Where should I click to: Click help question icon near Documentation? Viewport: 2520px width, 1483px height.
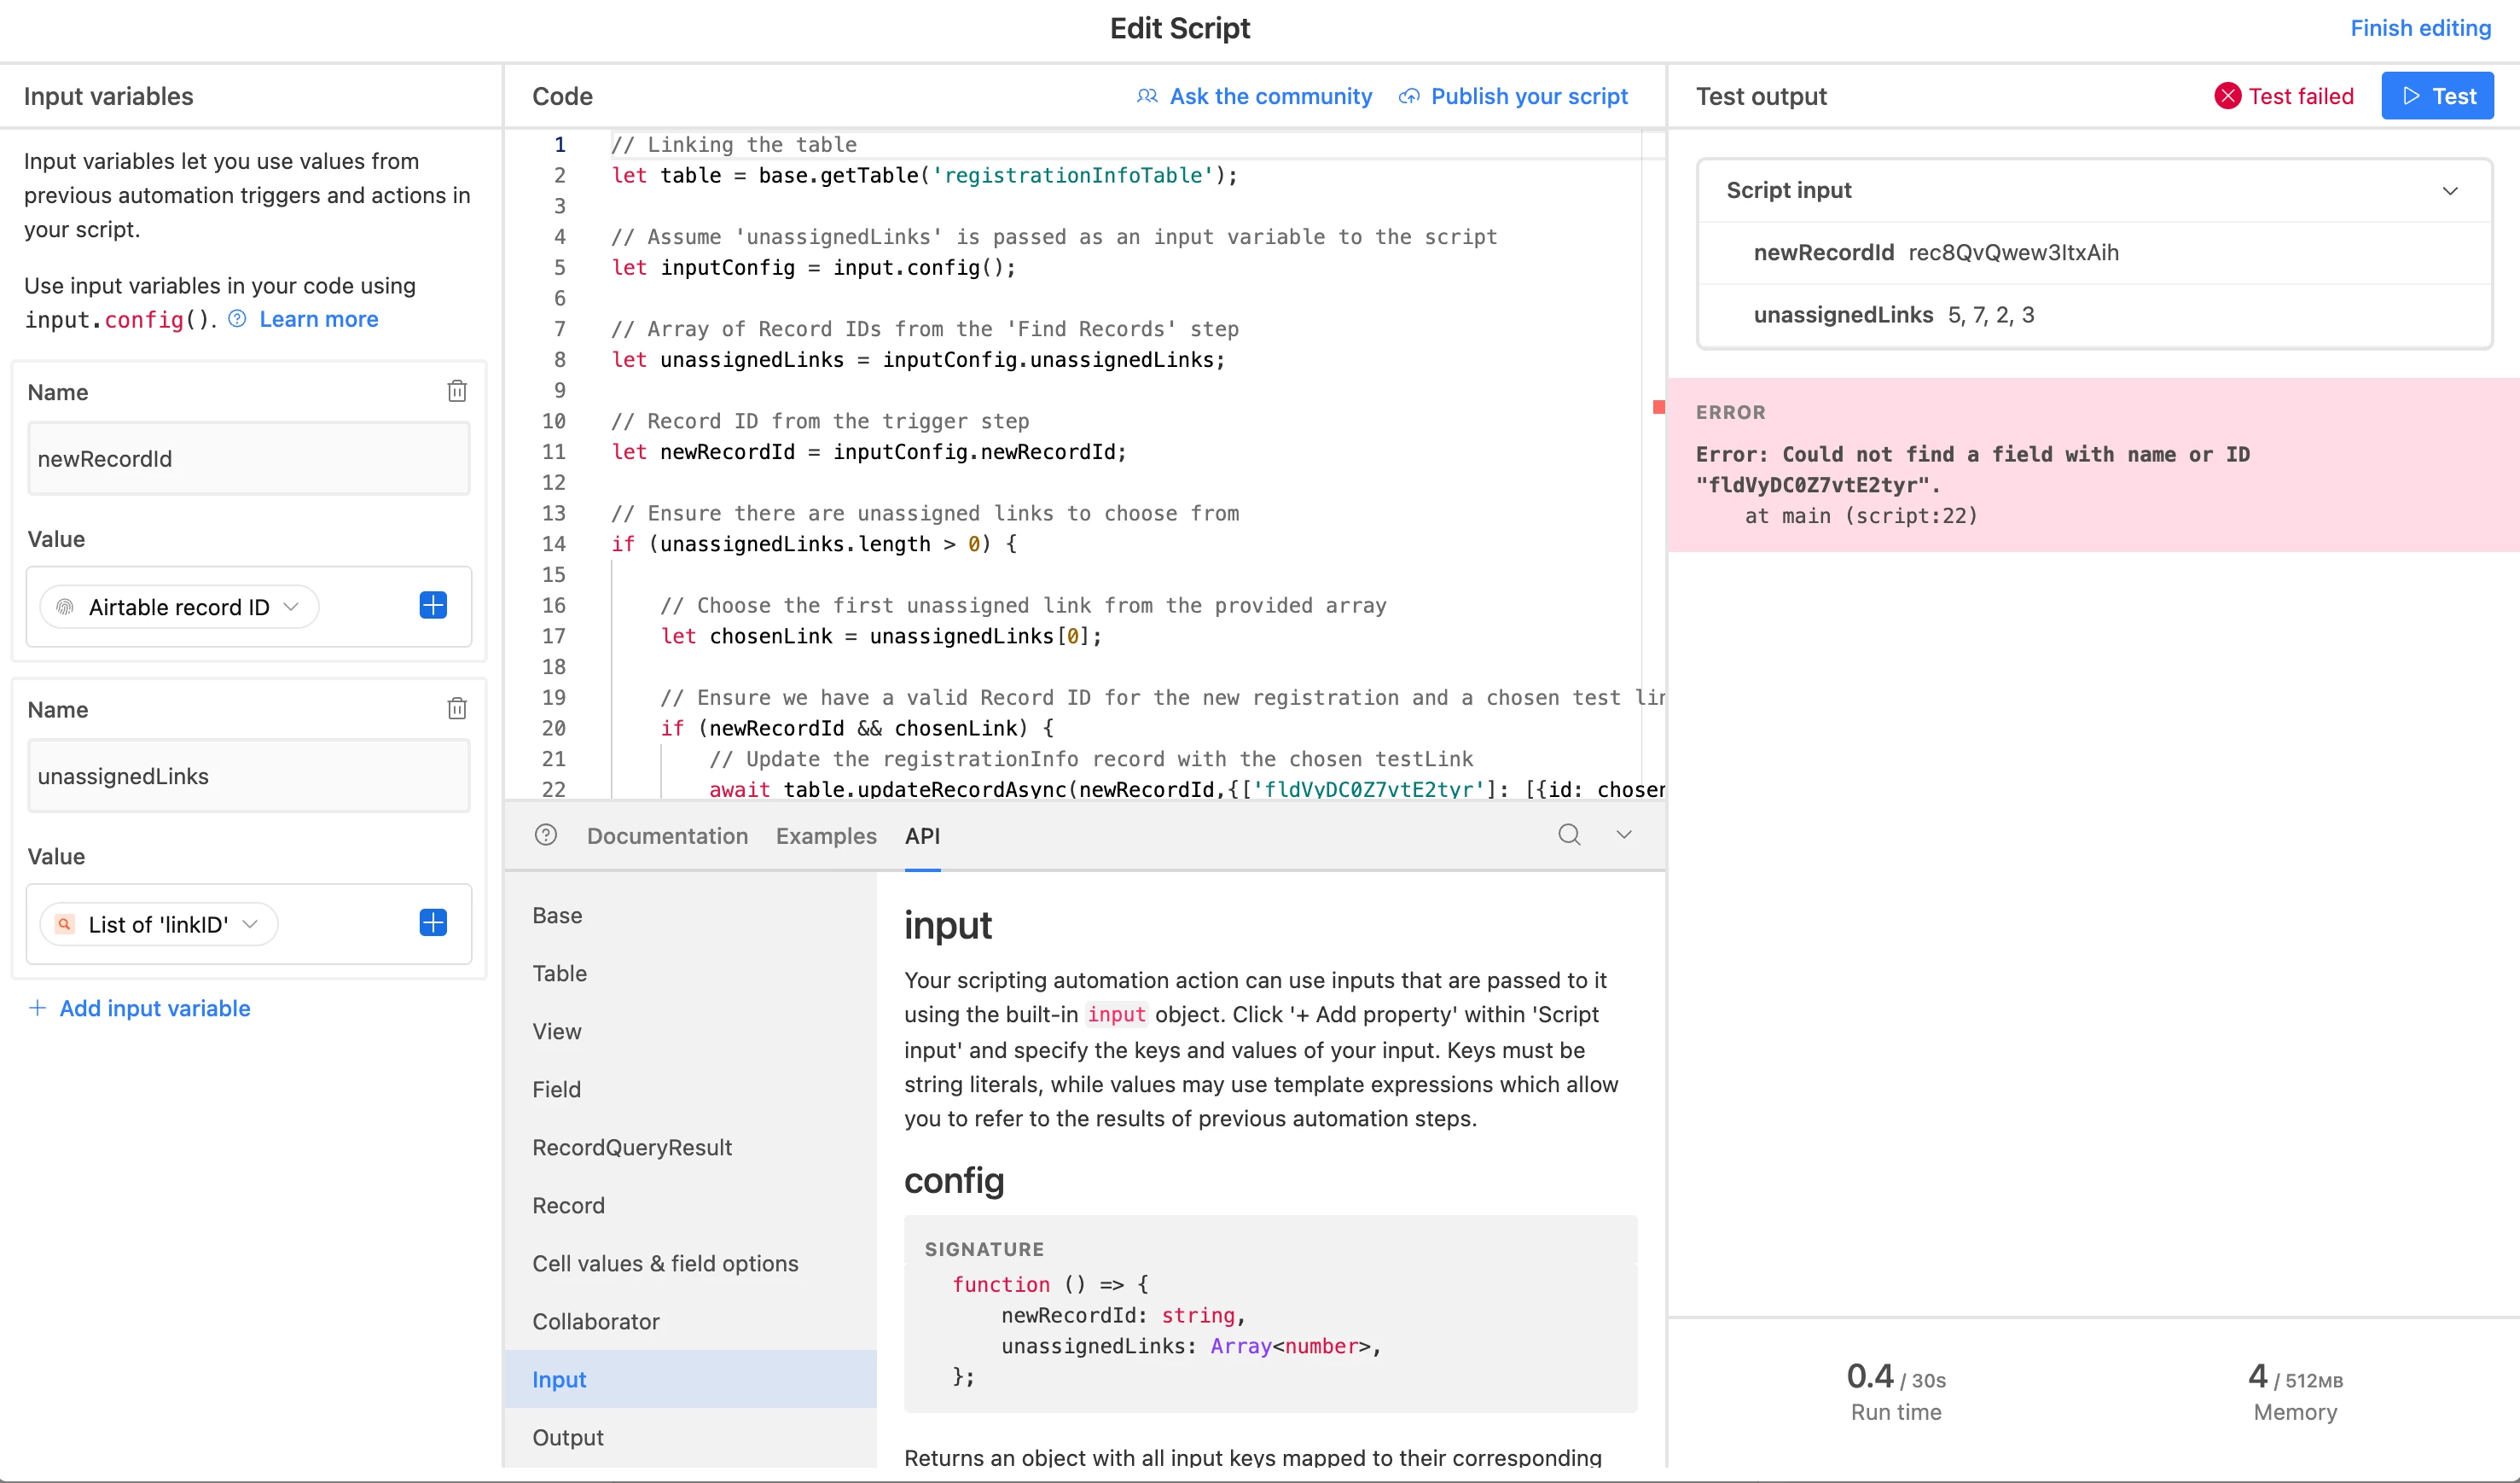click(x=546, y=834)
